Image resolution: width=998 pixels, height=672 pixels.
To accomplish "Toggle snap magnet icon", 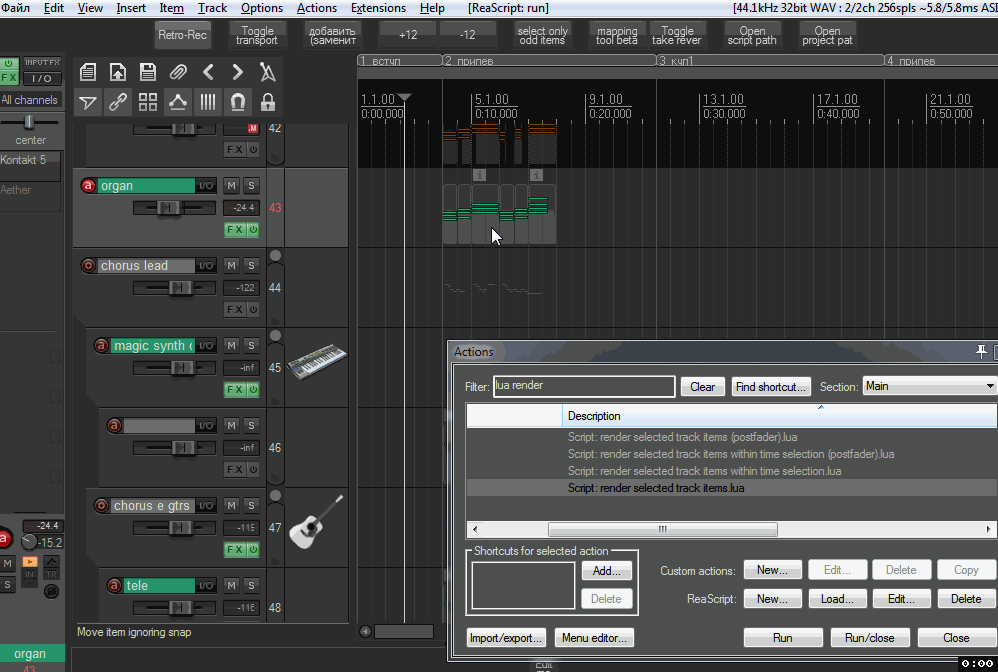I will [238, 101].
